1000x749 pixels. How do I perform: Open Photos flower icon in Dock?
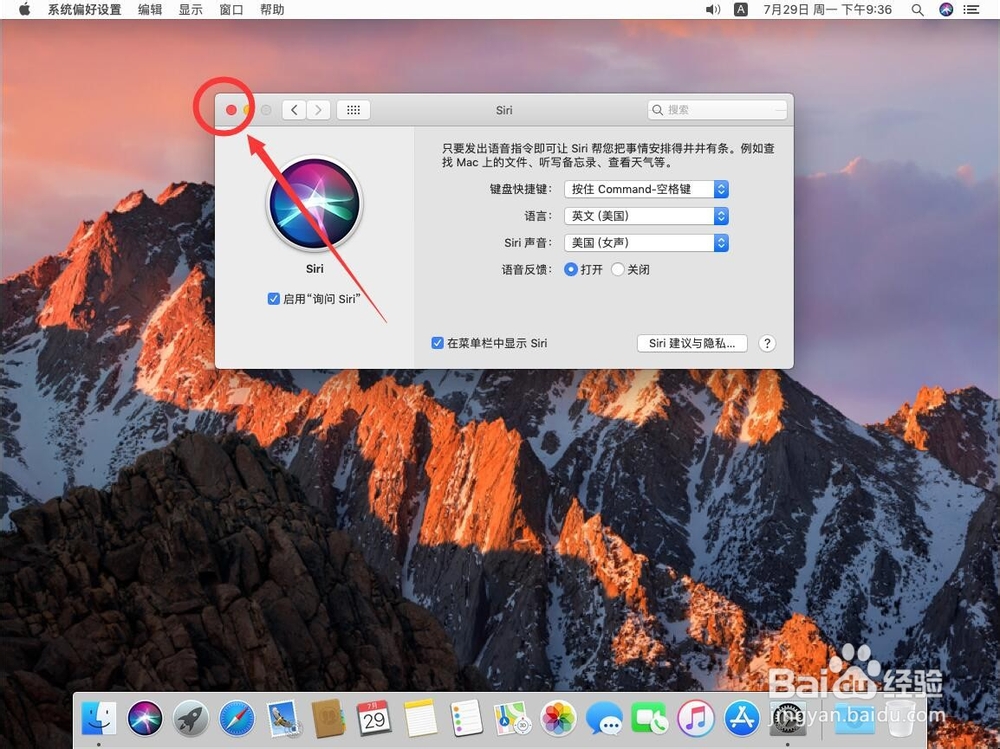(x=558, y=718)
